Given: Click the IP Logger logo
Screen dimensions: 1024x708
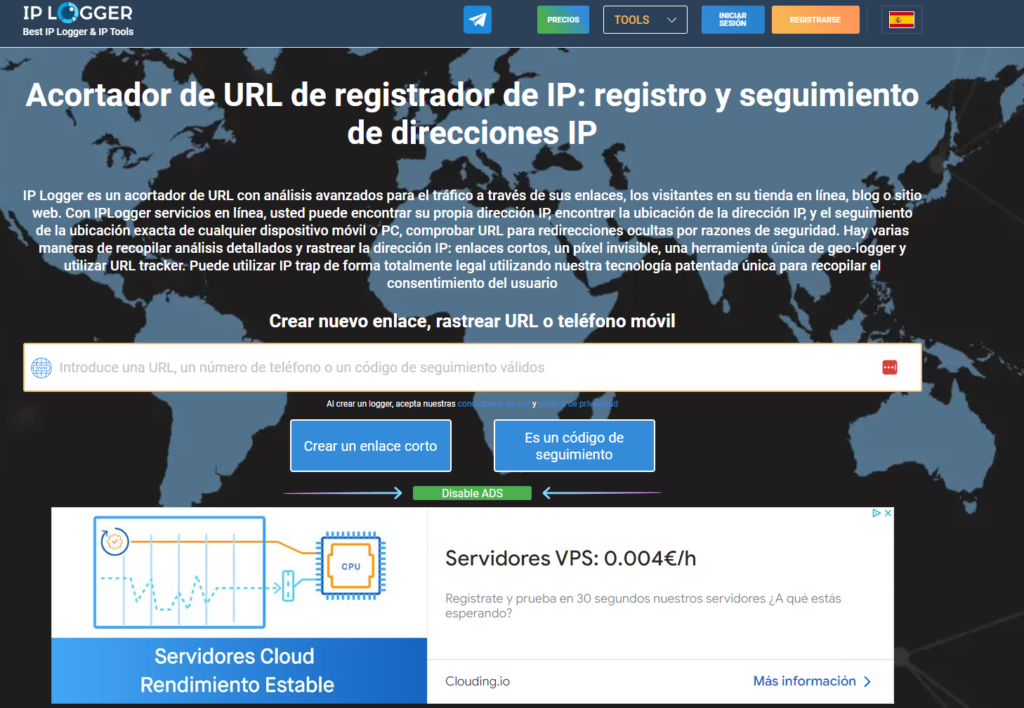Looking at the screenshot, I should click(x=78, y=20).
